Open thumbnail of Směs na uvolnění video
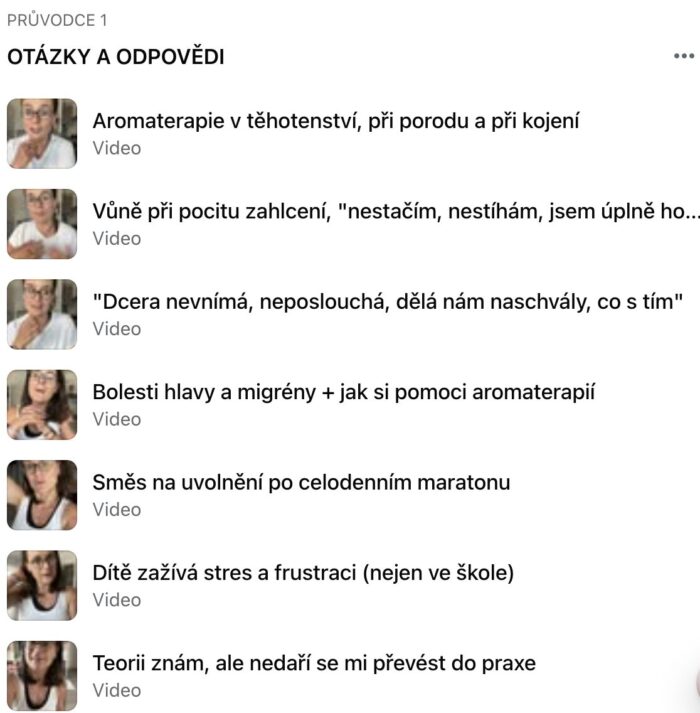 point(42,495)
